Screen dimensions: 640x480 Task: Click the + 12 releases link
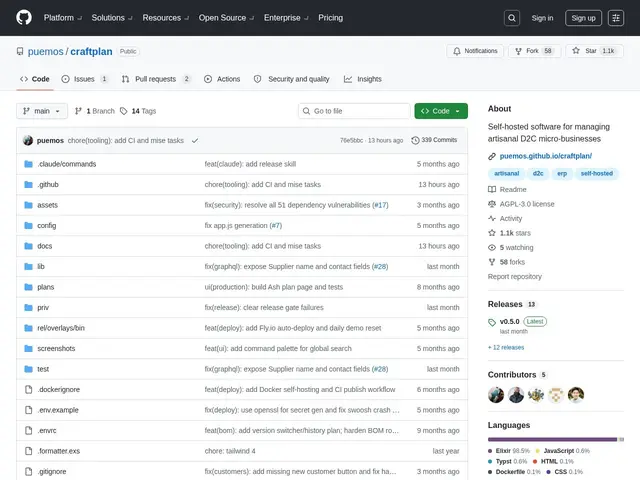(506, 347)
